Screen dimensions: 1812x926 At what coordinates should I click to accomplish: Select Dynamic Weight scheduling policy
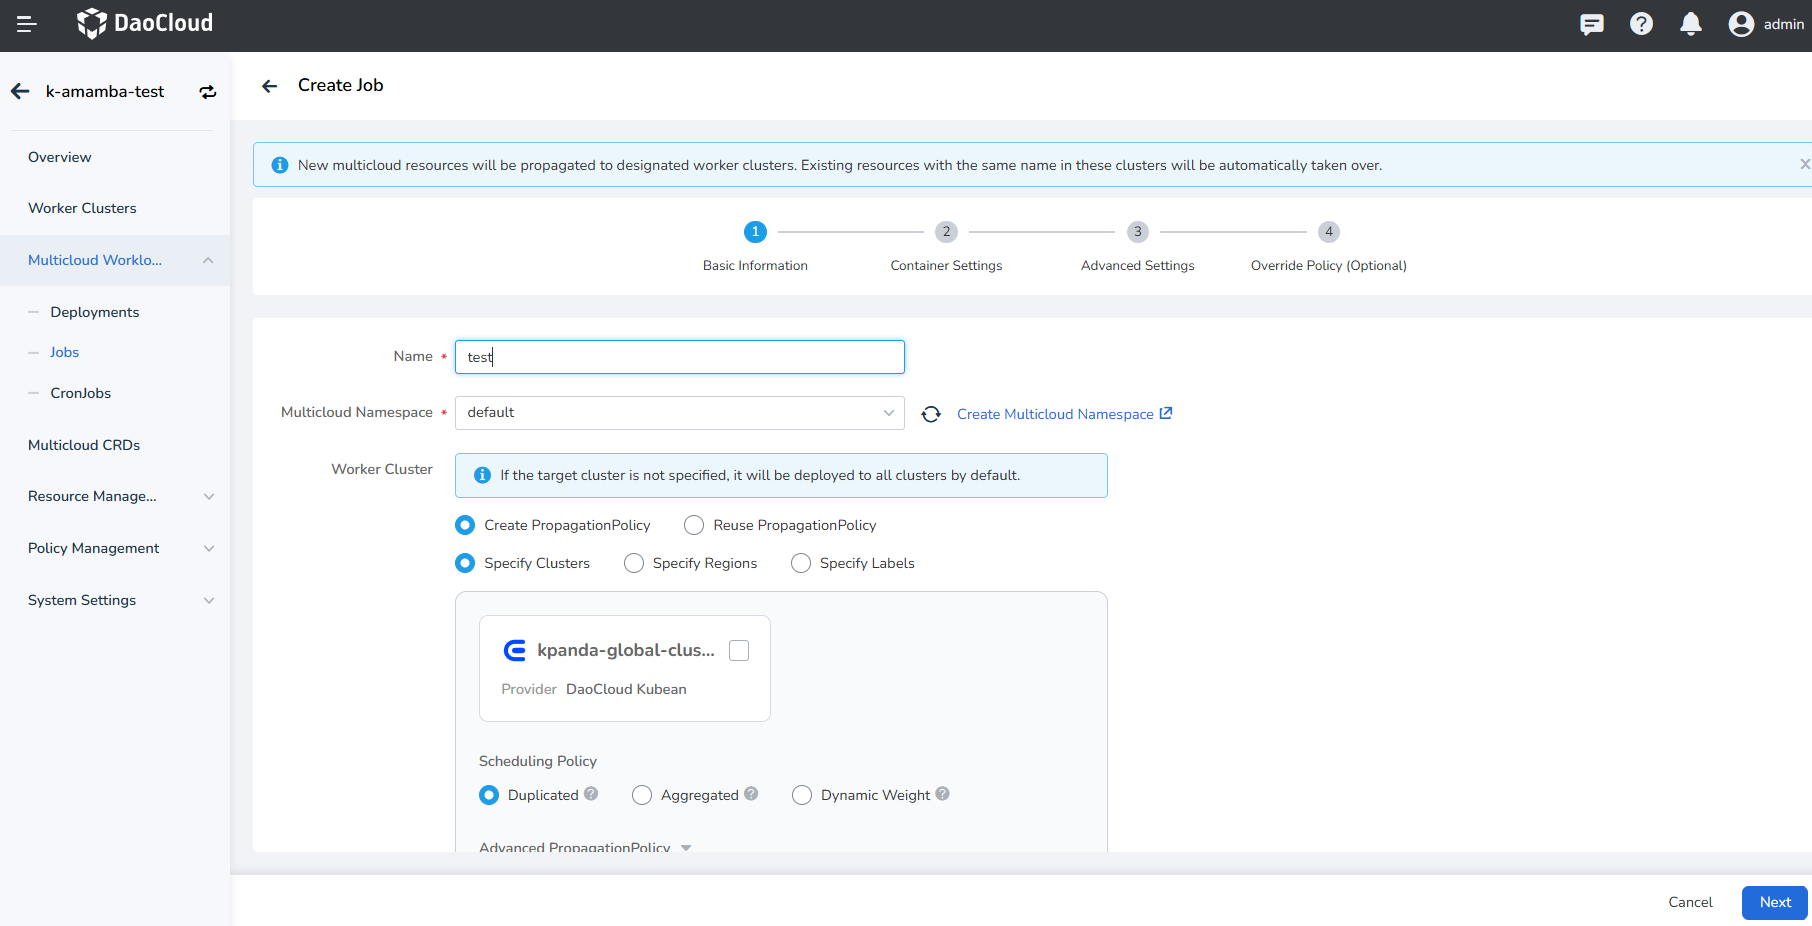[x=802, y=795]
